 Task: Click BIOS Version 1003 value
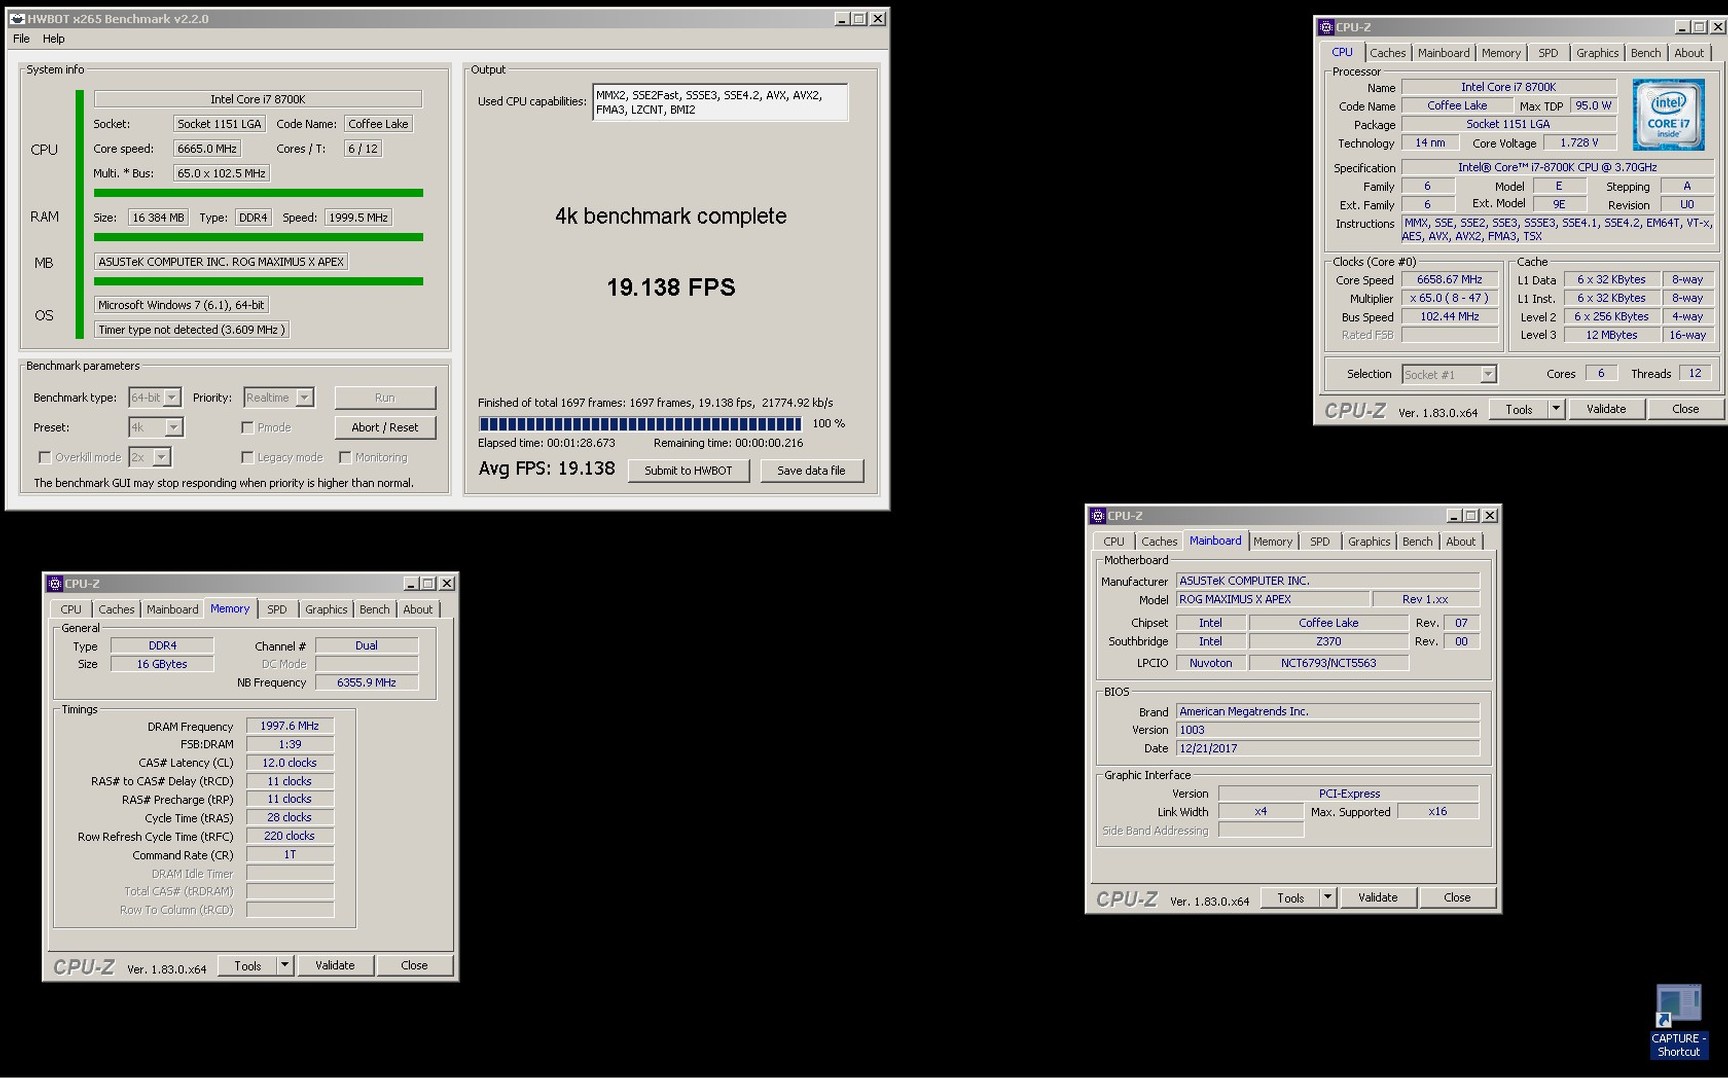point(1328,731)
